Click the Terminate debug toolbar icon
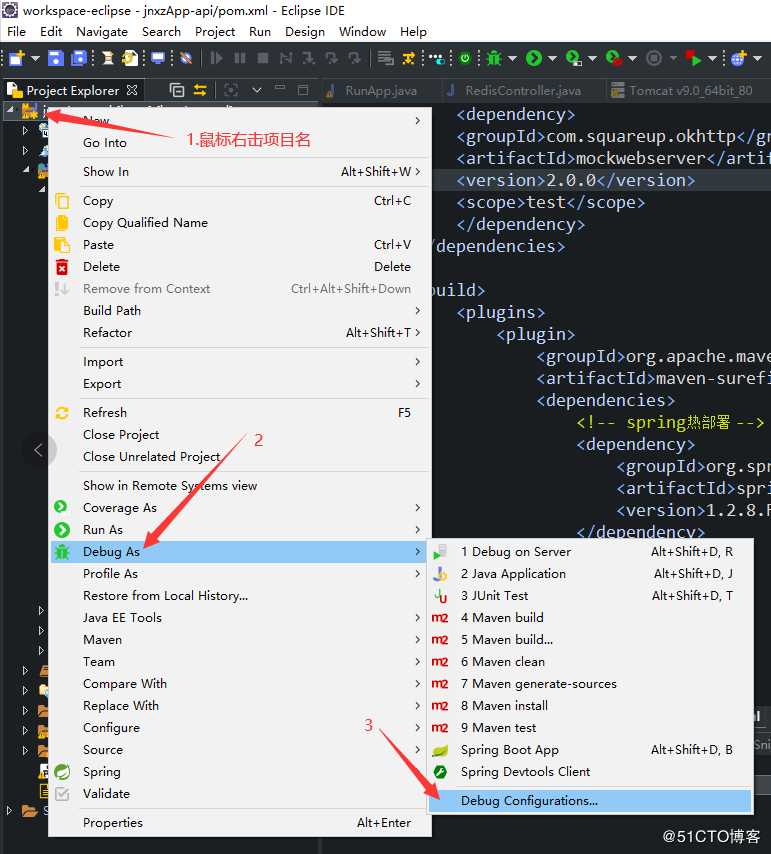 pyautogui.click(x=262, y=58)
